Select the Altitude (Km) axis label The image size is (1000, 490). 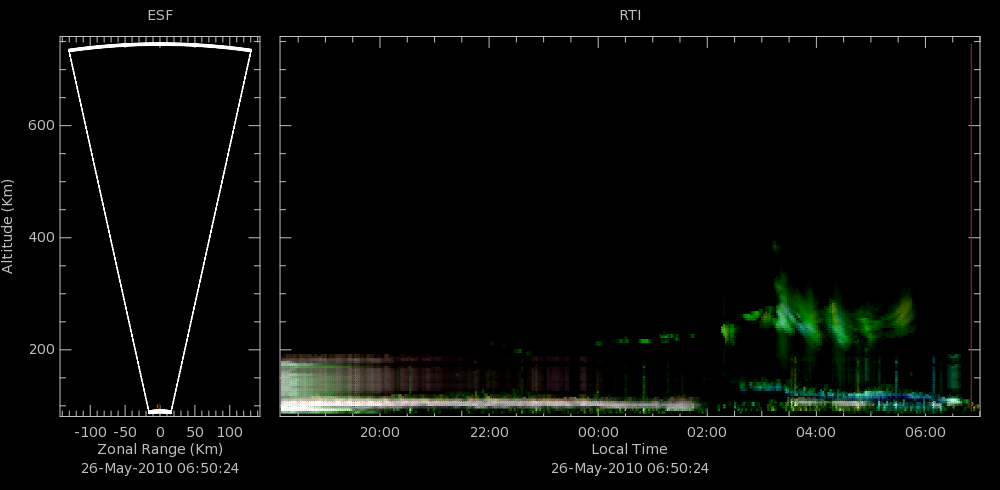[8, 226]
